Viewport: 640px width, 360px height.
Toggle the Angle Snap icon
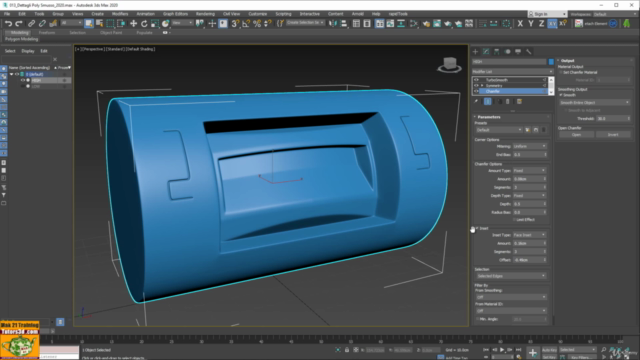pos(246,24)
